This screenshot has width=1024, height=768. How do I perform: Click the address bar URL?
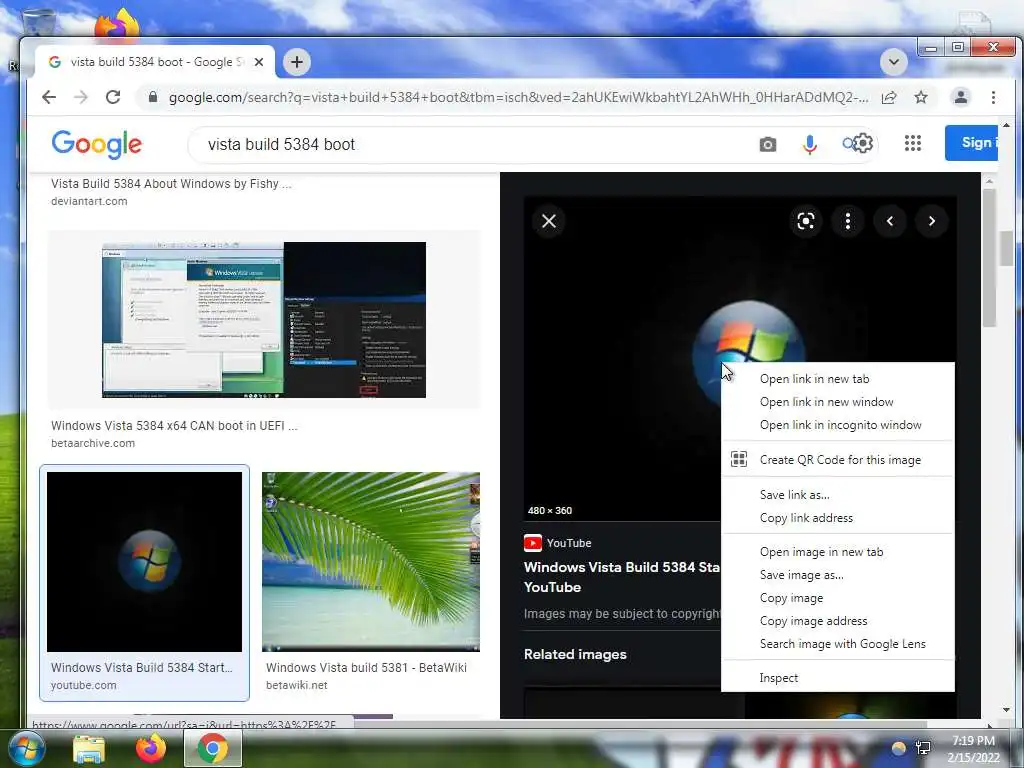coord(519,97)
